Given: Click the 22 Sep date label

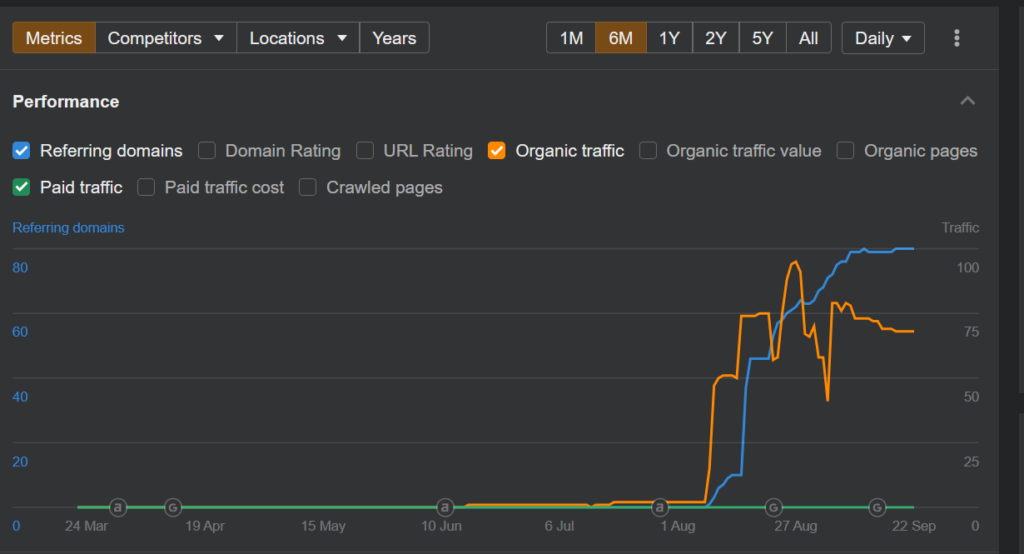Looking at the screenshot, I should point(914,526).
